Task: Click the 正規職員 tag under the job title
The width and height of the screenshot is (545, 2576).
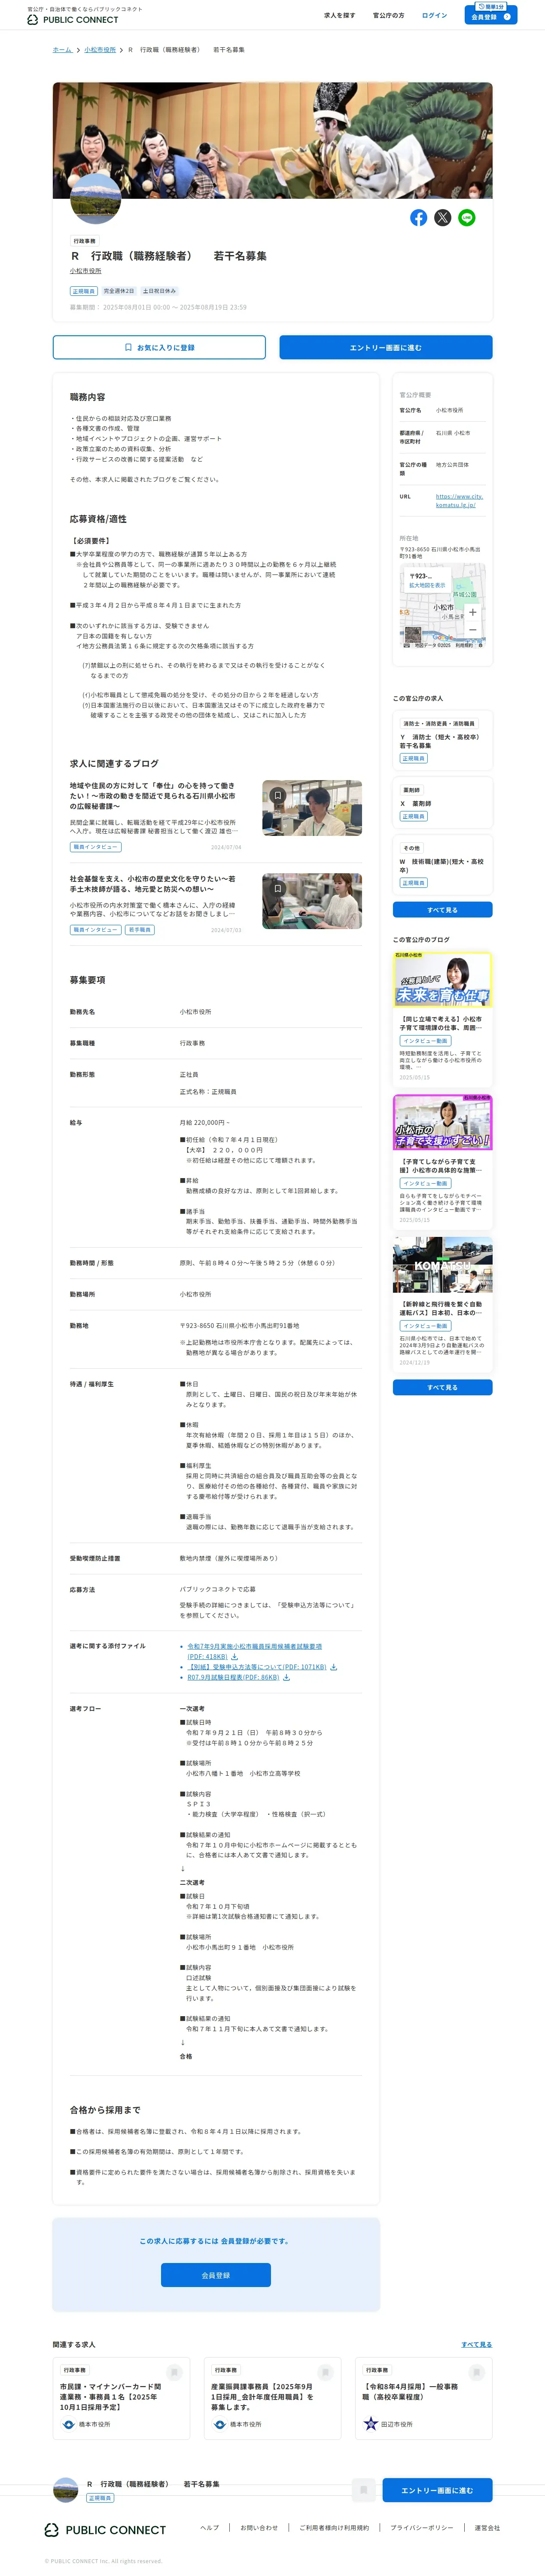Action: point(84,291)
